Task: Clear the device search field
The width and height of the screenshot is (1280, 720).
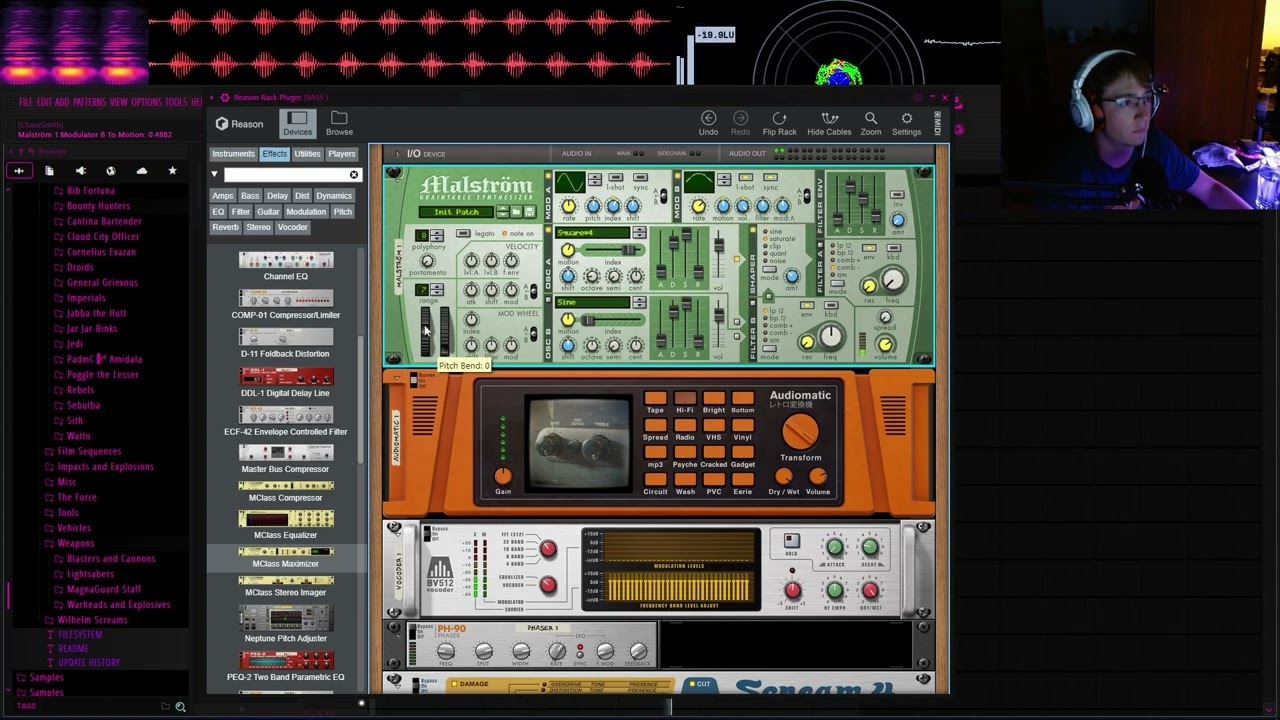Action: pos(354,175)
